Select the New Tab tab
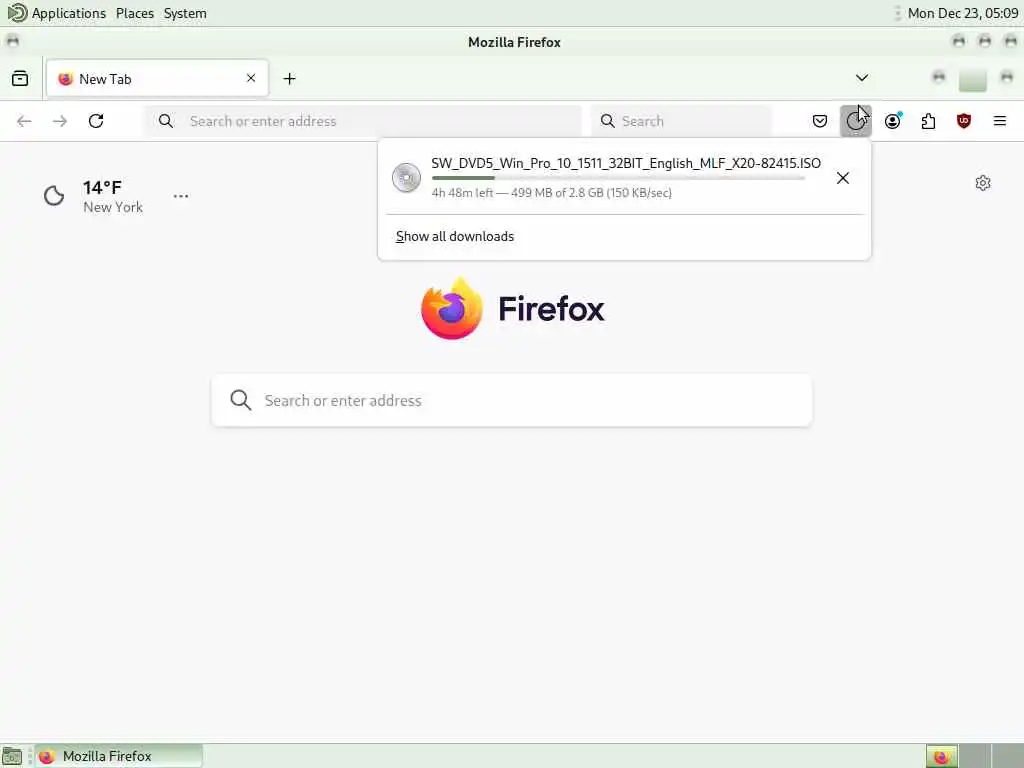 157,78
